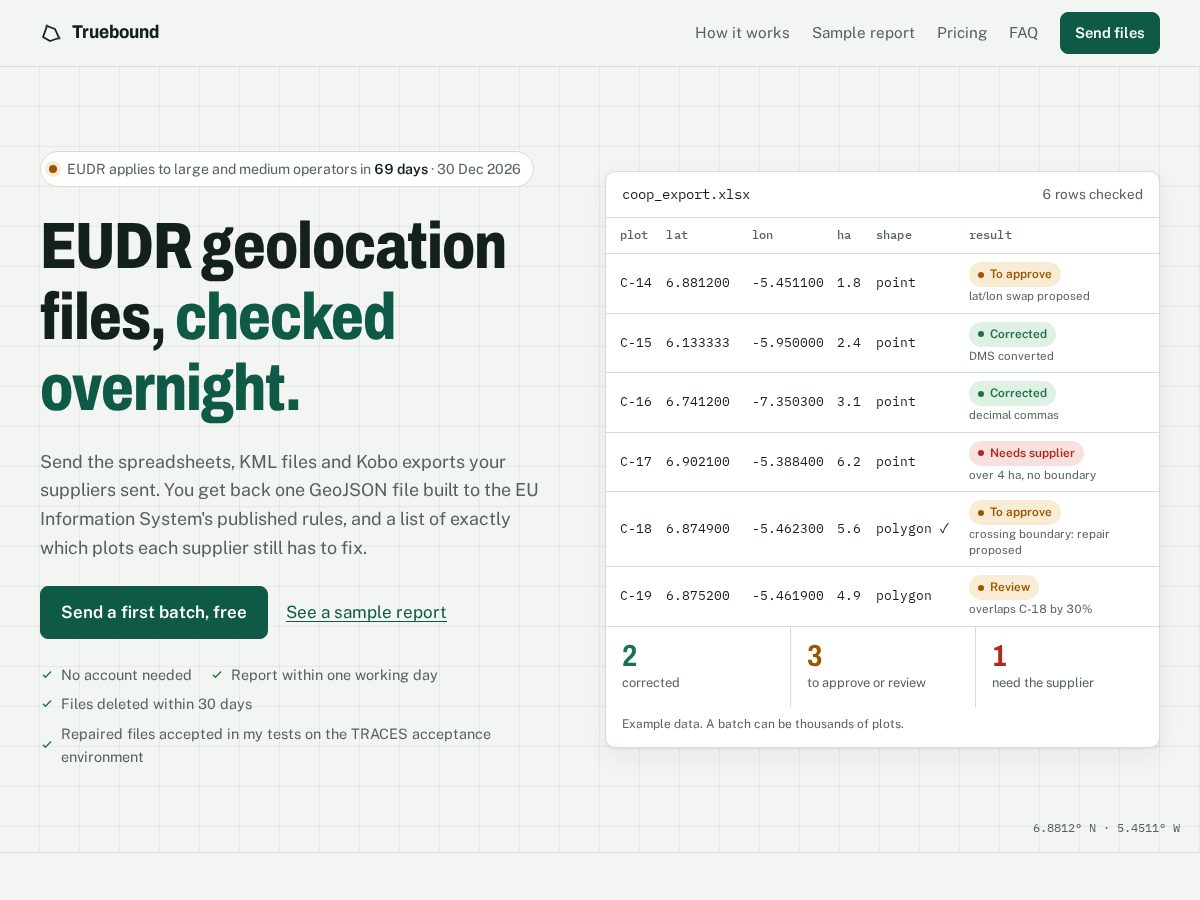Click the plot column header
The image size is (1200, 900).
pyautogui.click(x=634, y=235)
